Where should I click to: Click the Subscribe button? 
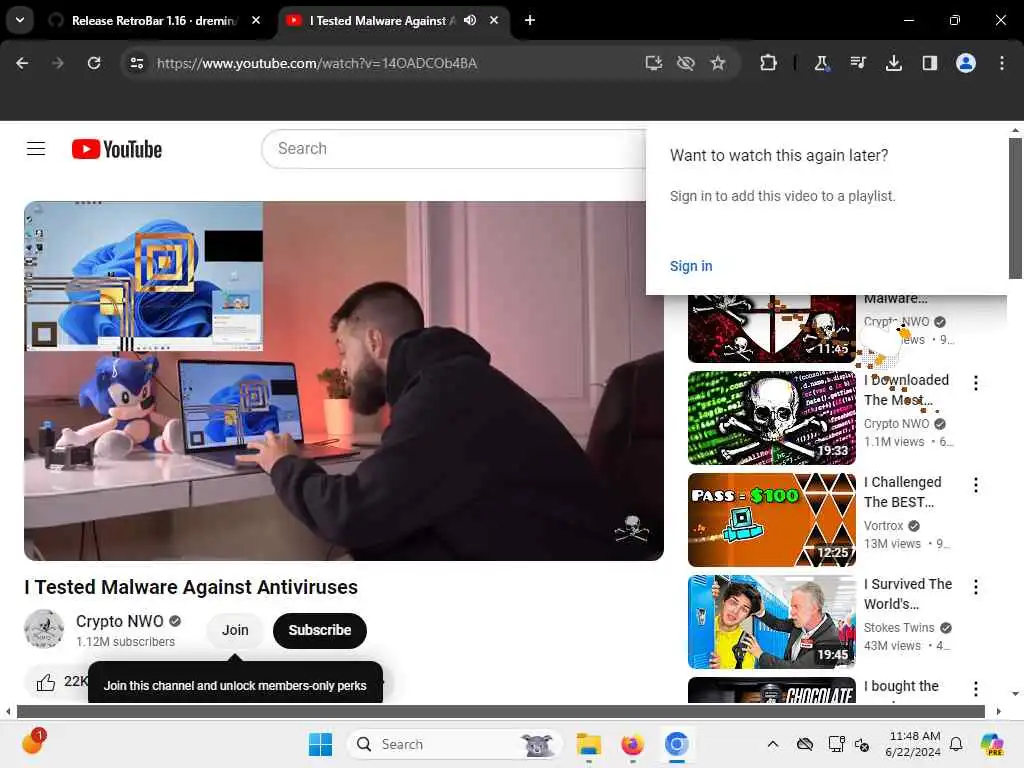click(320, 630)
